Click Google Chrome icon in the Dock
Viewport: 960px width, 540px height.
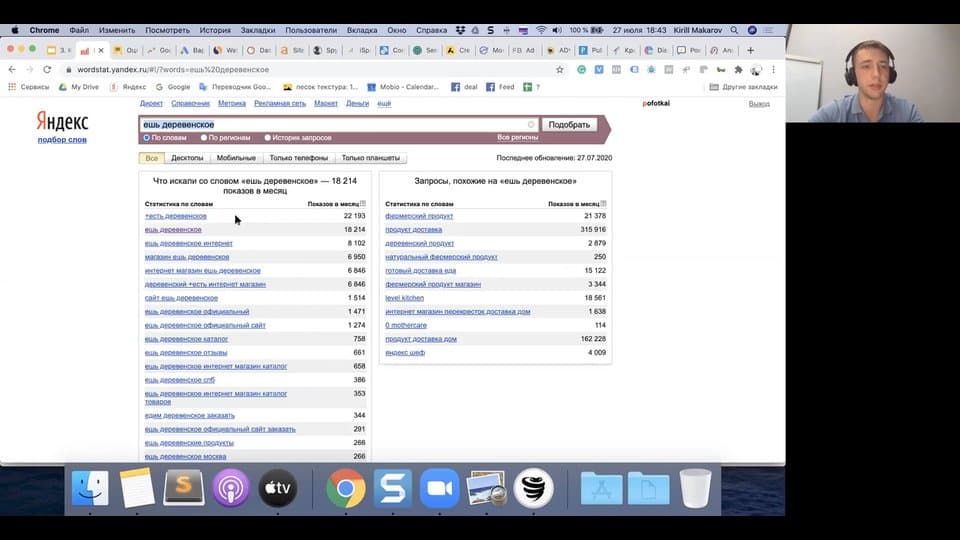[346, 488]
